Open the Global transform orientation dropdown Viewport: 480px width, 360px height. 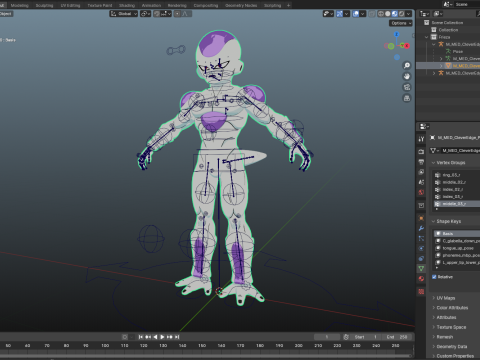click(x=124, y=14)
